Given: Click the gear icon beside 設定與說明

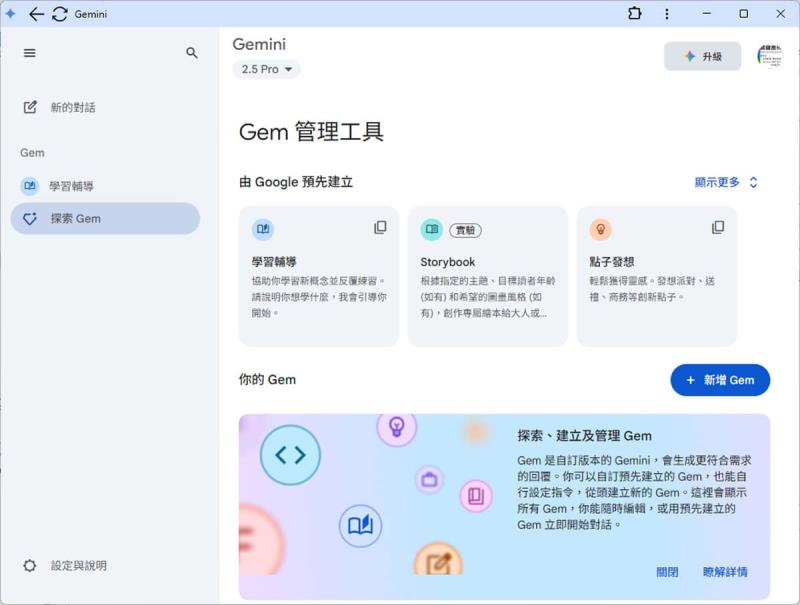Looking at the screenshot, I should [30, 565].
